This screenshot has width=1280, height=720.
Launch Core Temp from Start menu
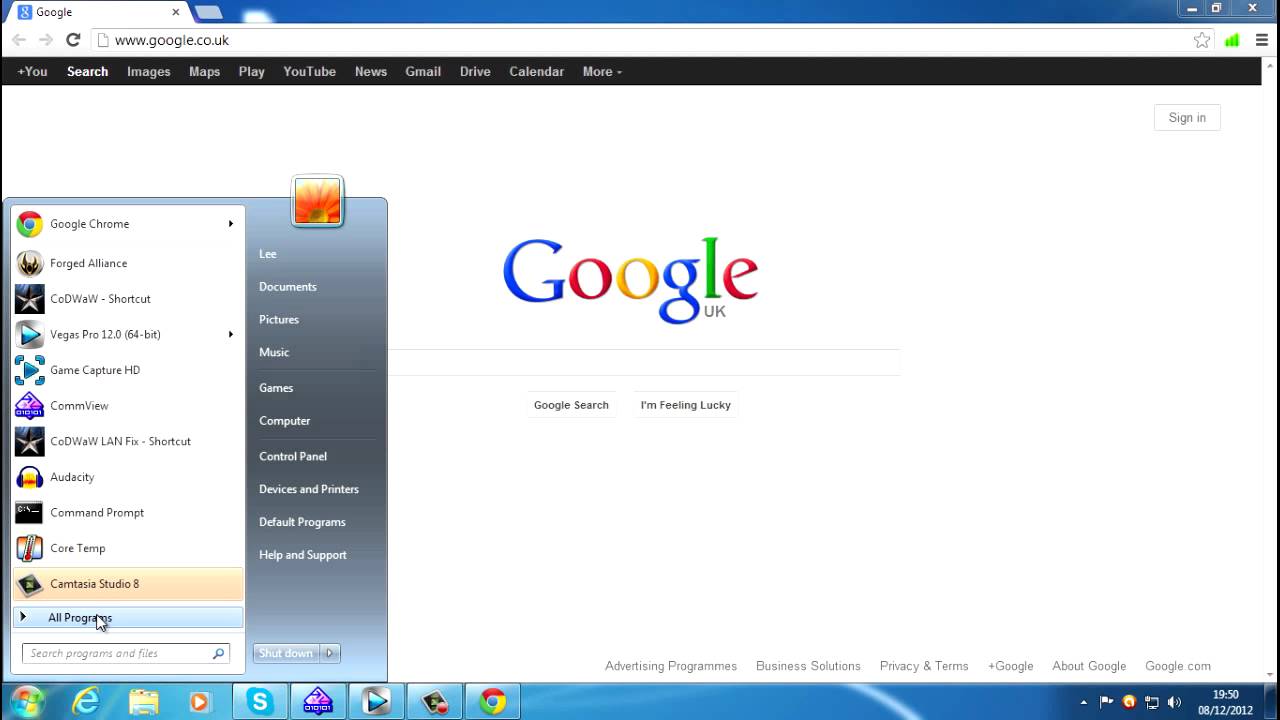tap(128, 548)
